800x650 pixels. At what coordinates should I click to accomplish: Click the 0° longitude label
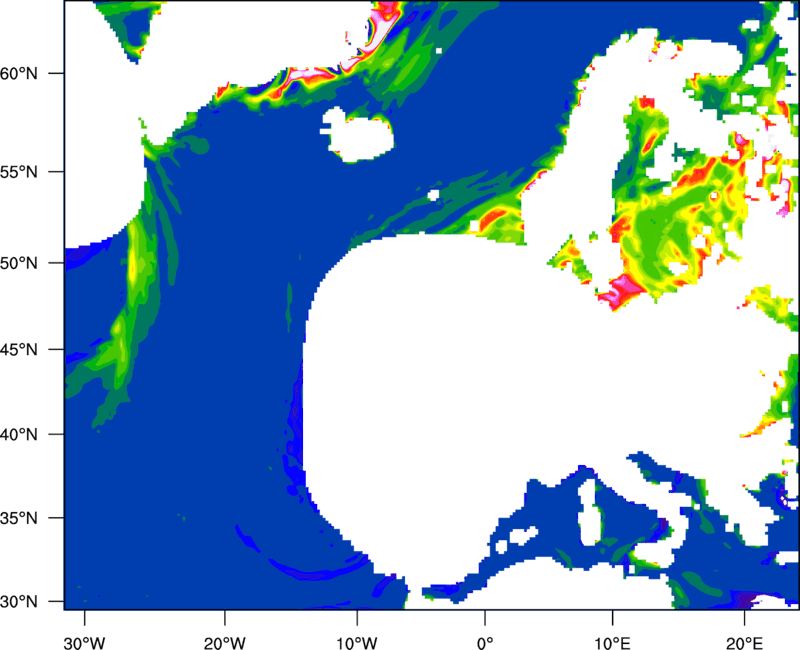485,643
